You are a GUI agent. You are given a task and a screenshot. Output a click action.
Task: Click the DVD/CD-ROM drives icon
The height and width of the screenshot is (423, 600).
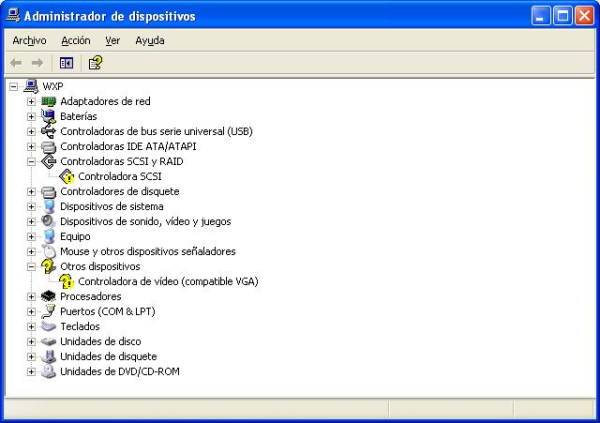(x=49, y=371)
